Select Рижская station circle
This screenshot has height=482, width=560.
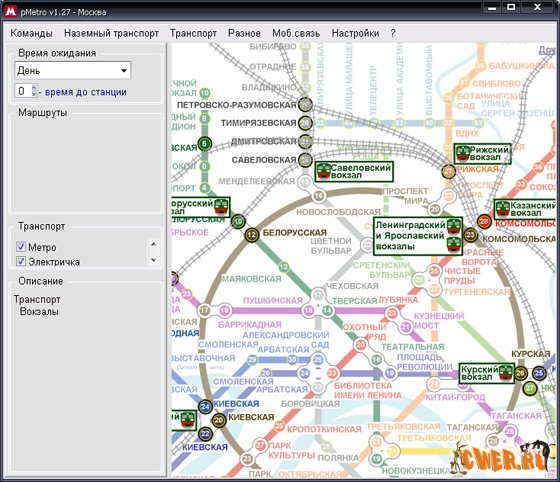coord(449,172)
